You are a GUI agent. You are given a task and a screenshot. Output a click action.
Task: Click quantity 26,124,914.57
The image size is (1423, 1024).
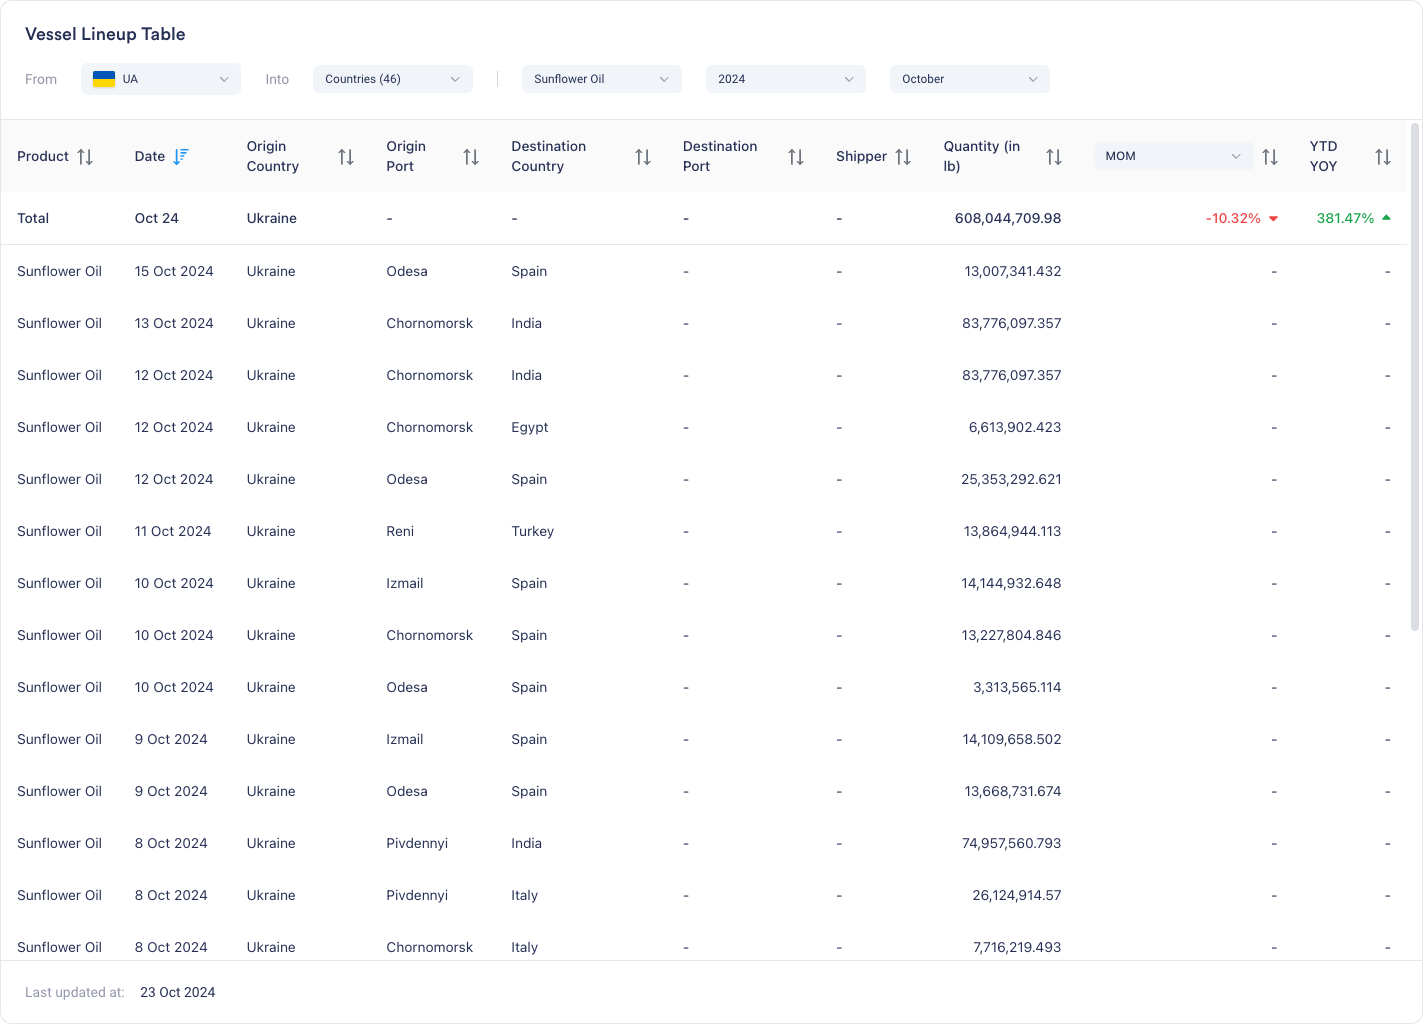[x=1017, y=895]
